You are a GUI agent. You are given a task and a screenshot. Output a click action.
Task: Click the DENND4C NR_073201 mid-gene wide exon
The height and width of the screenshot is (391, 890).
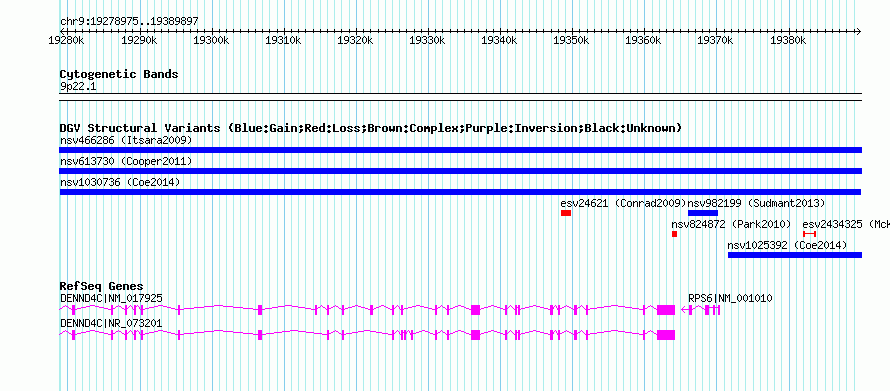coord(476,335)
